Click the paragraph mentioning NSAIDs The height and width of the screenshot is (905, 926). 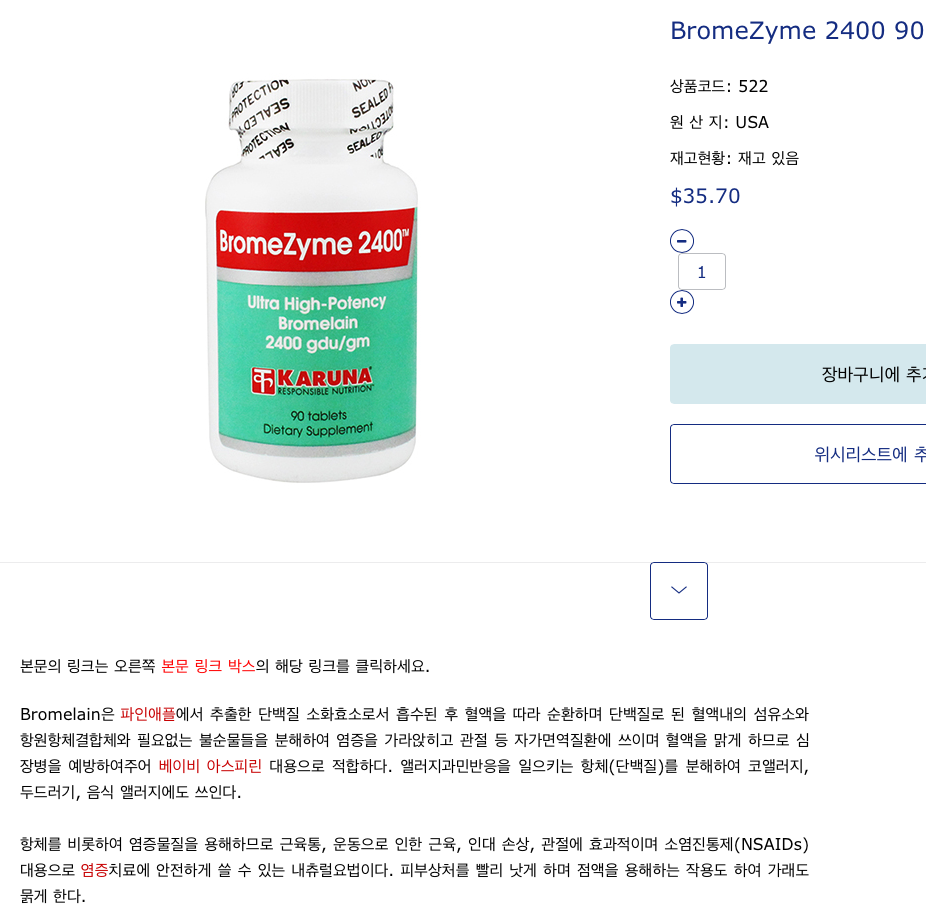point(414,870)
